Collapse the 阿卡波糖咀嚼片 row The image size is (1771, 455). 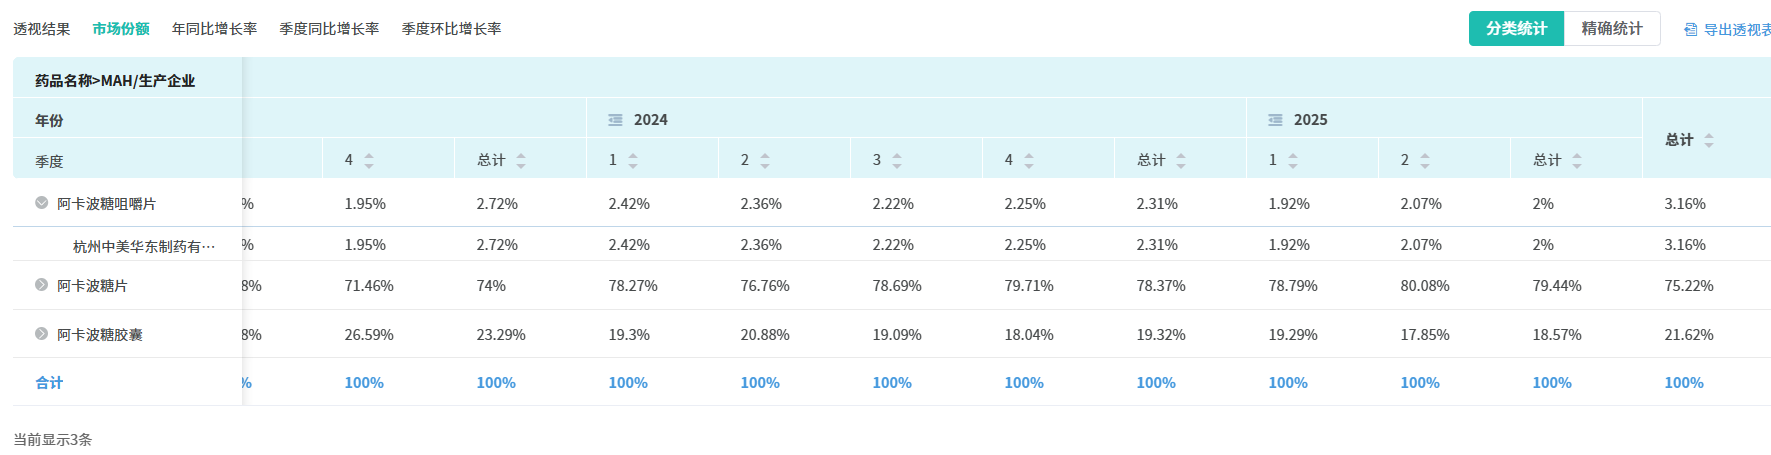[42, 203]
